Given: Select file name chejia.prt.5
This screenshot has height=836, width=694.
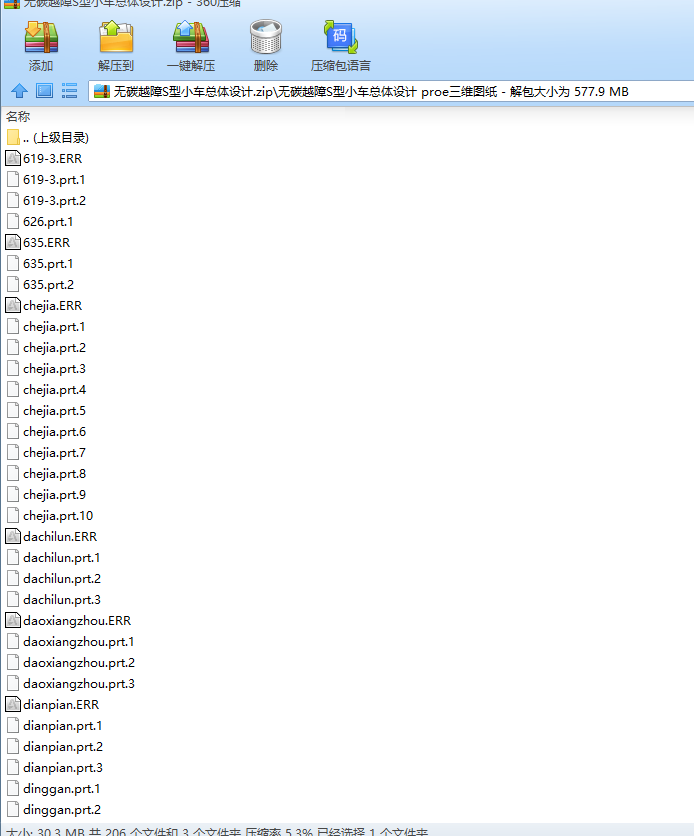Looking at the screenshot, I should click(54, 411).
